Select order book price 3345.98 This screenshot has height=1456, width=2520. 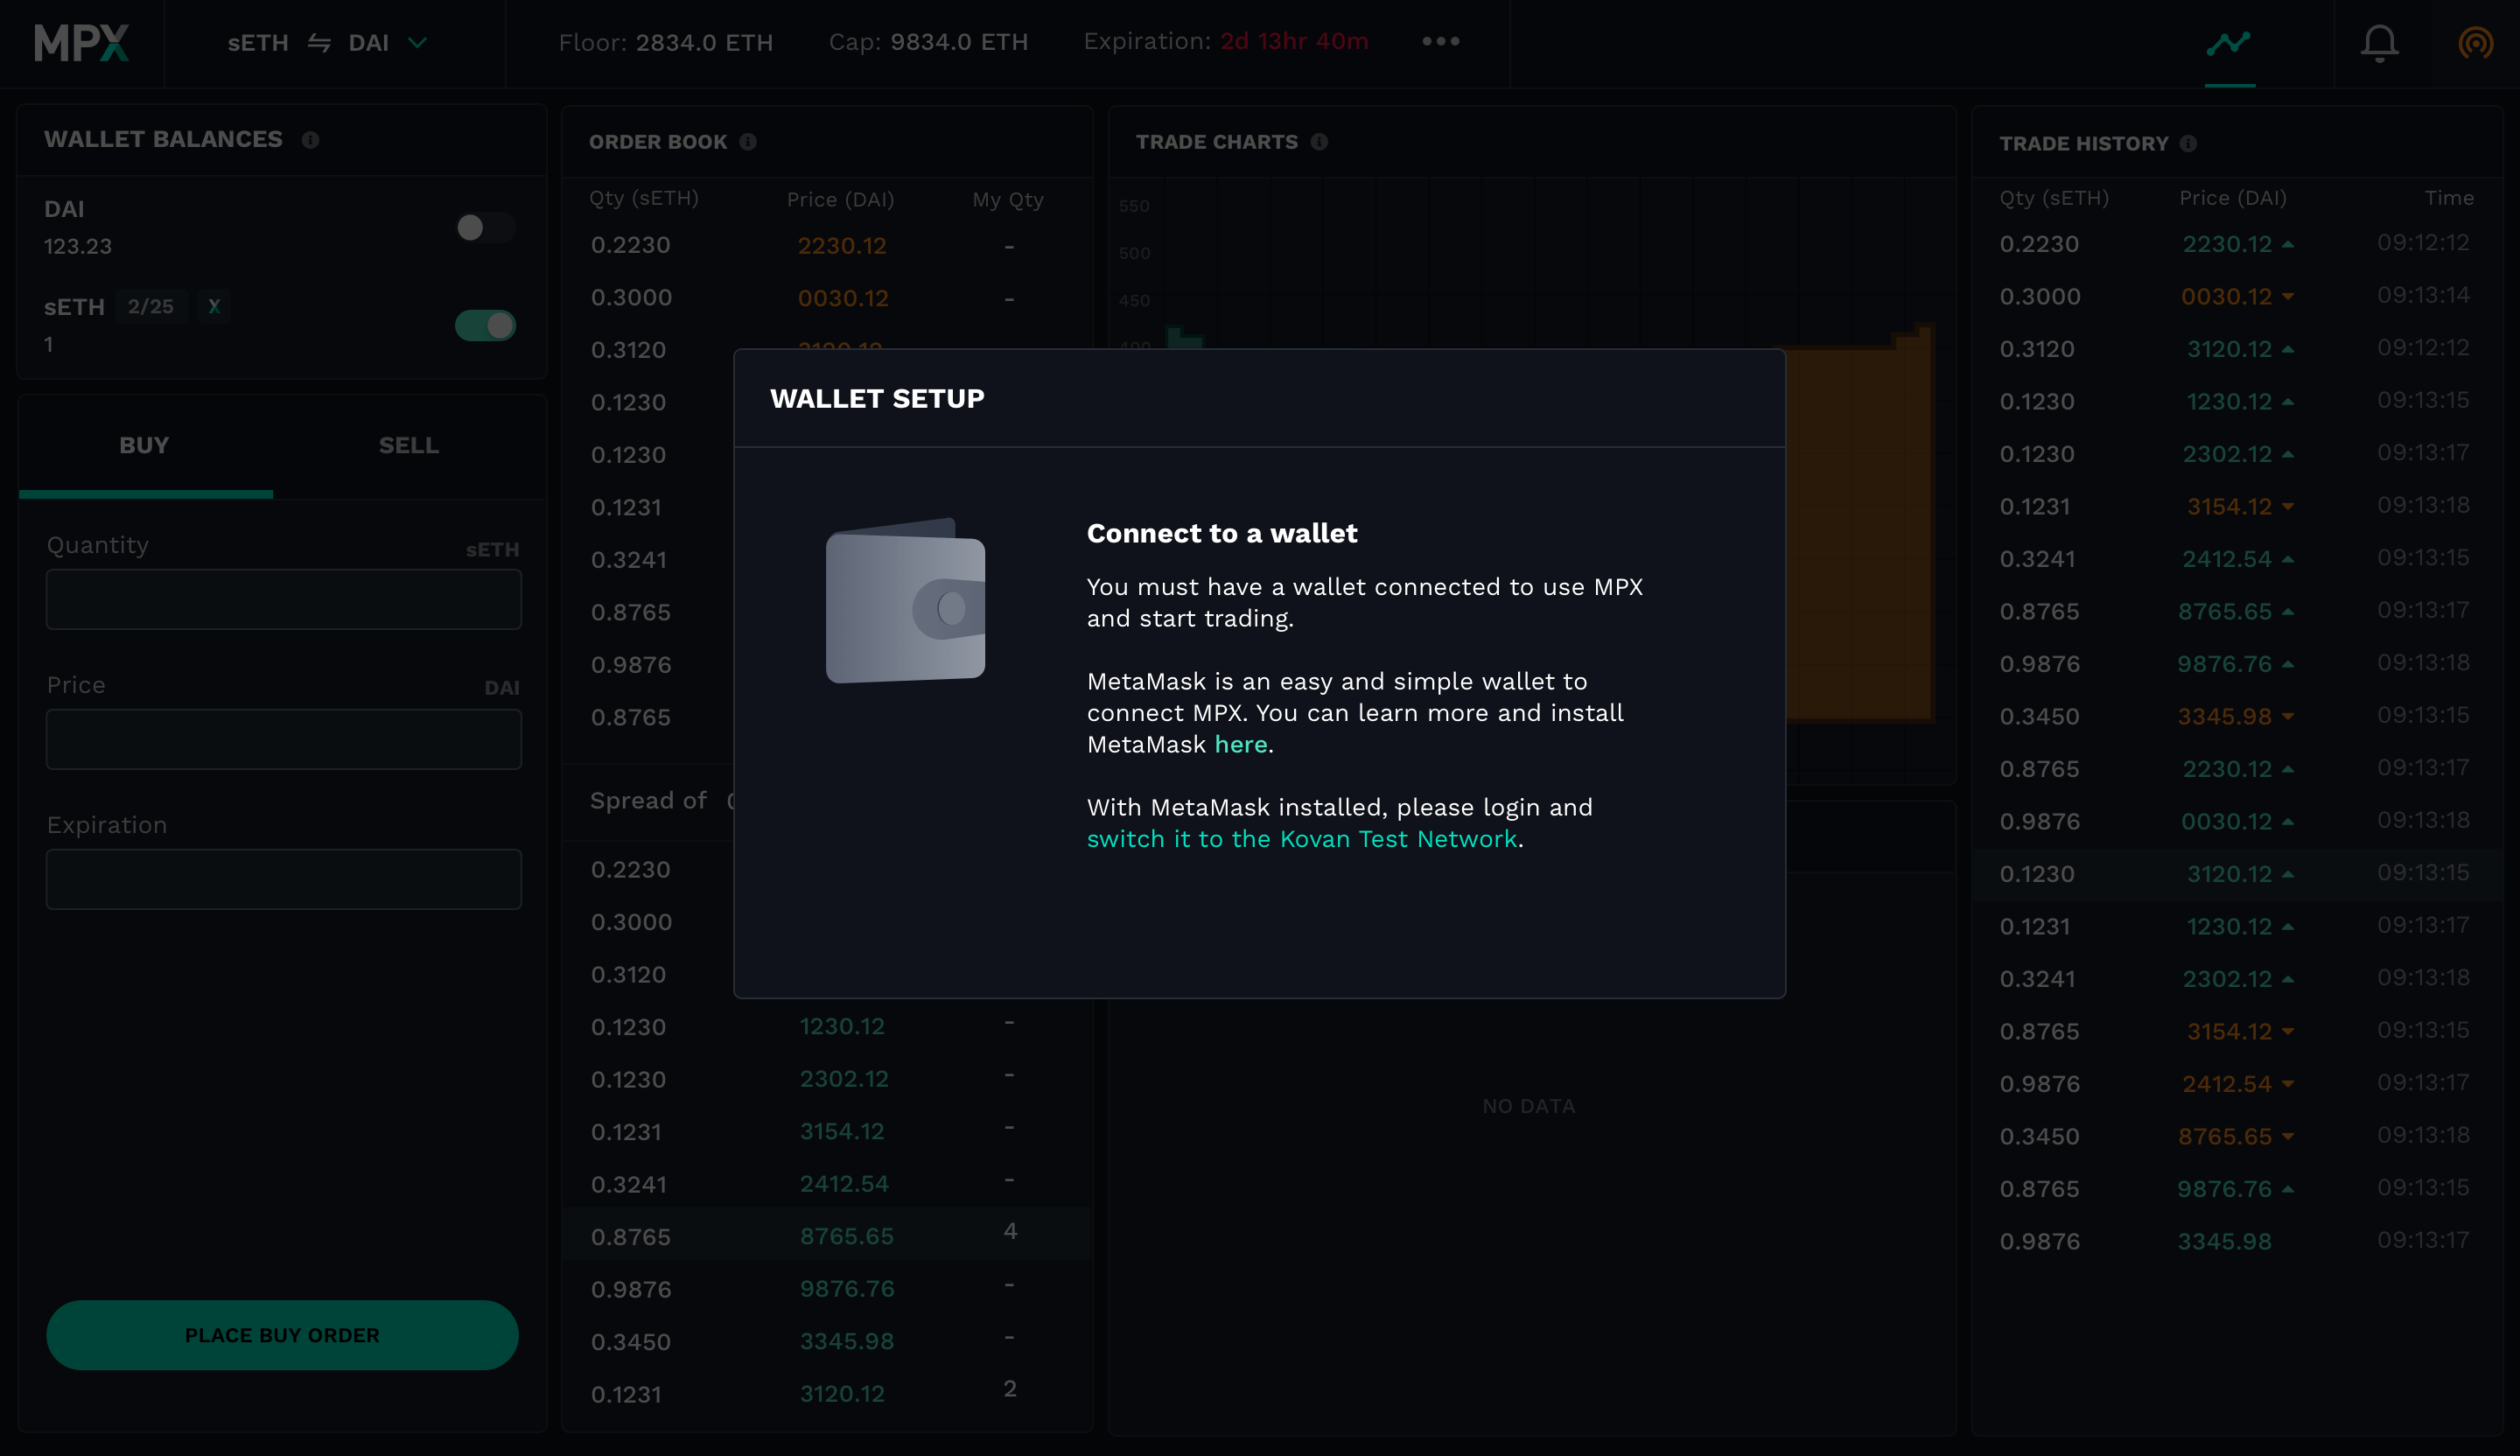point(847,1341)
